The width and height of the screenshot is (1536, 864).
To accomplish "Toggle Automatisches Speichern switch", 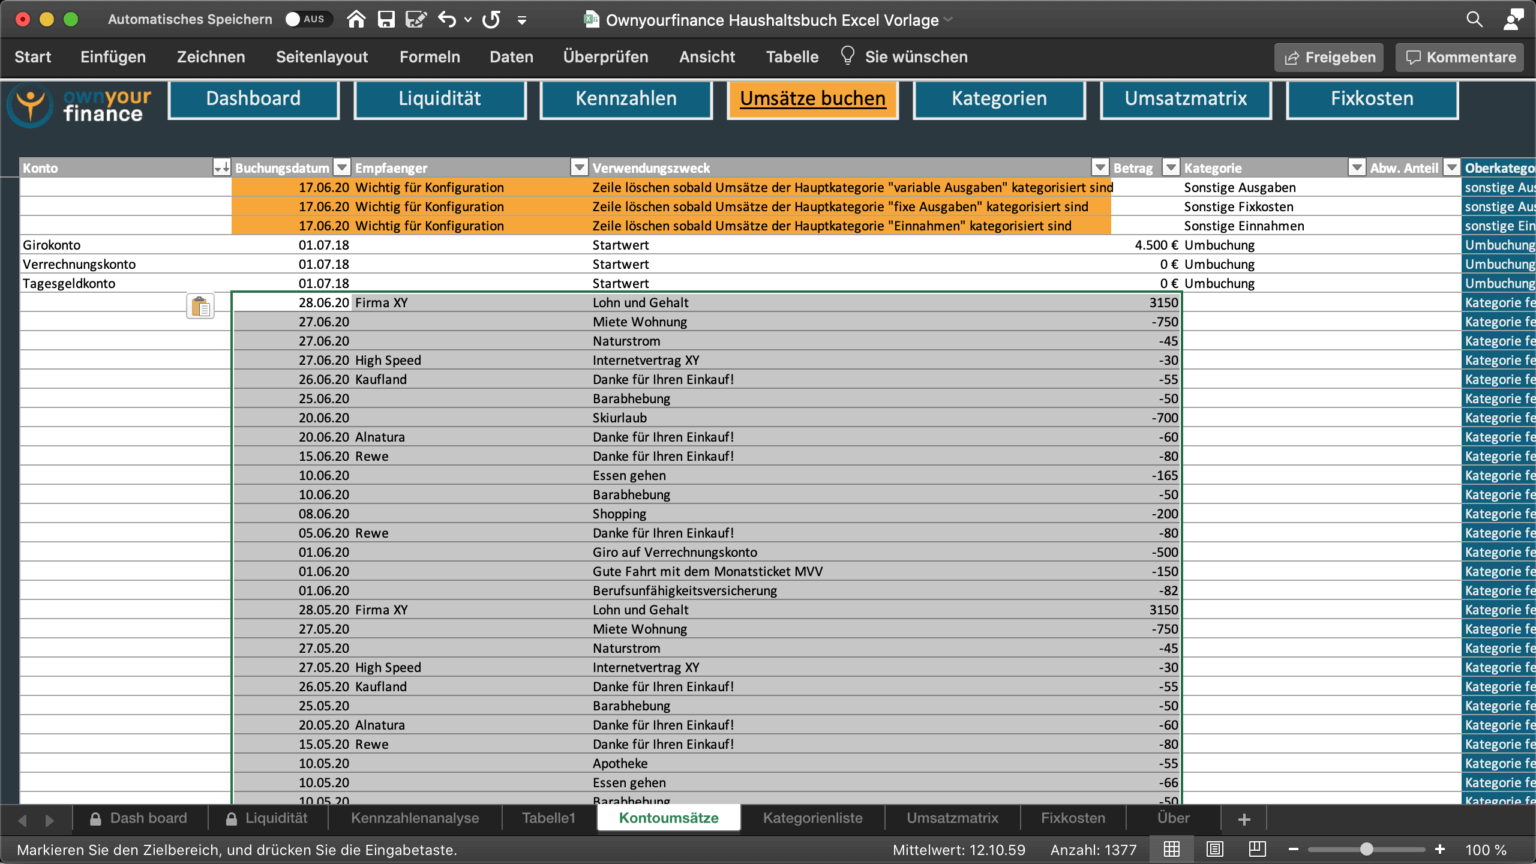I will pyautogui.click(x=307, y=19).
